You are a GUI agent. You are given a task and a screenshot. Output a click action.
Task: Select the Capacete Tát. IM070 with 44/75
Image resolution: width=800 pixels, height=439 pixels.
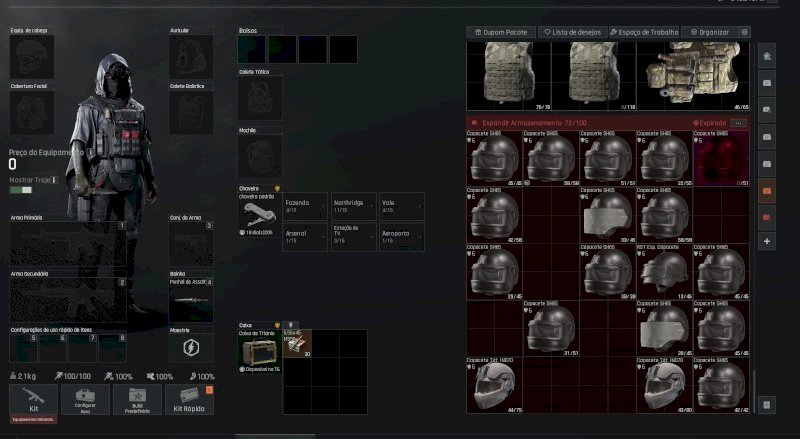point(494,385)
